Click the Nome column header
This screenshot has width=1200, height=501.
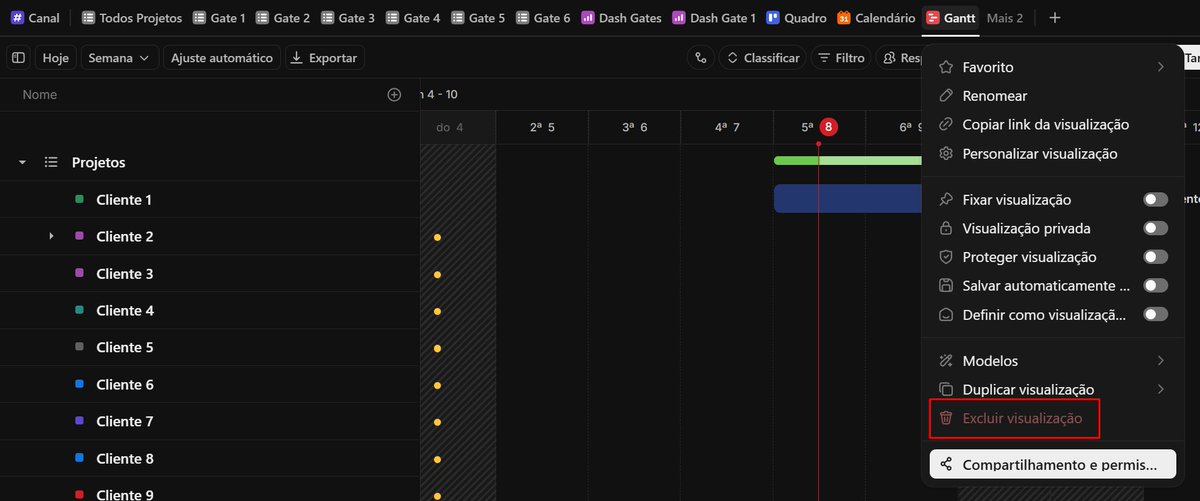[40, 95]
